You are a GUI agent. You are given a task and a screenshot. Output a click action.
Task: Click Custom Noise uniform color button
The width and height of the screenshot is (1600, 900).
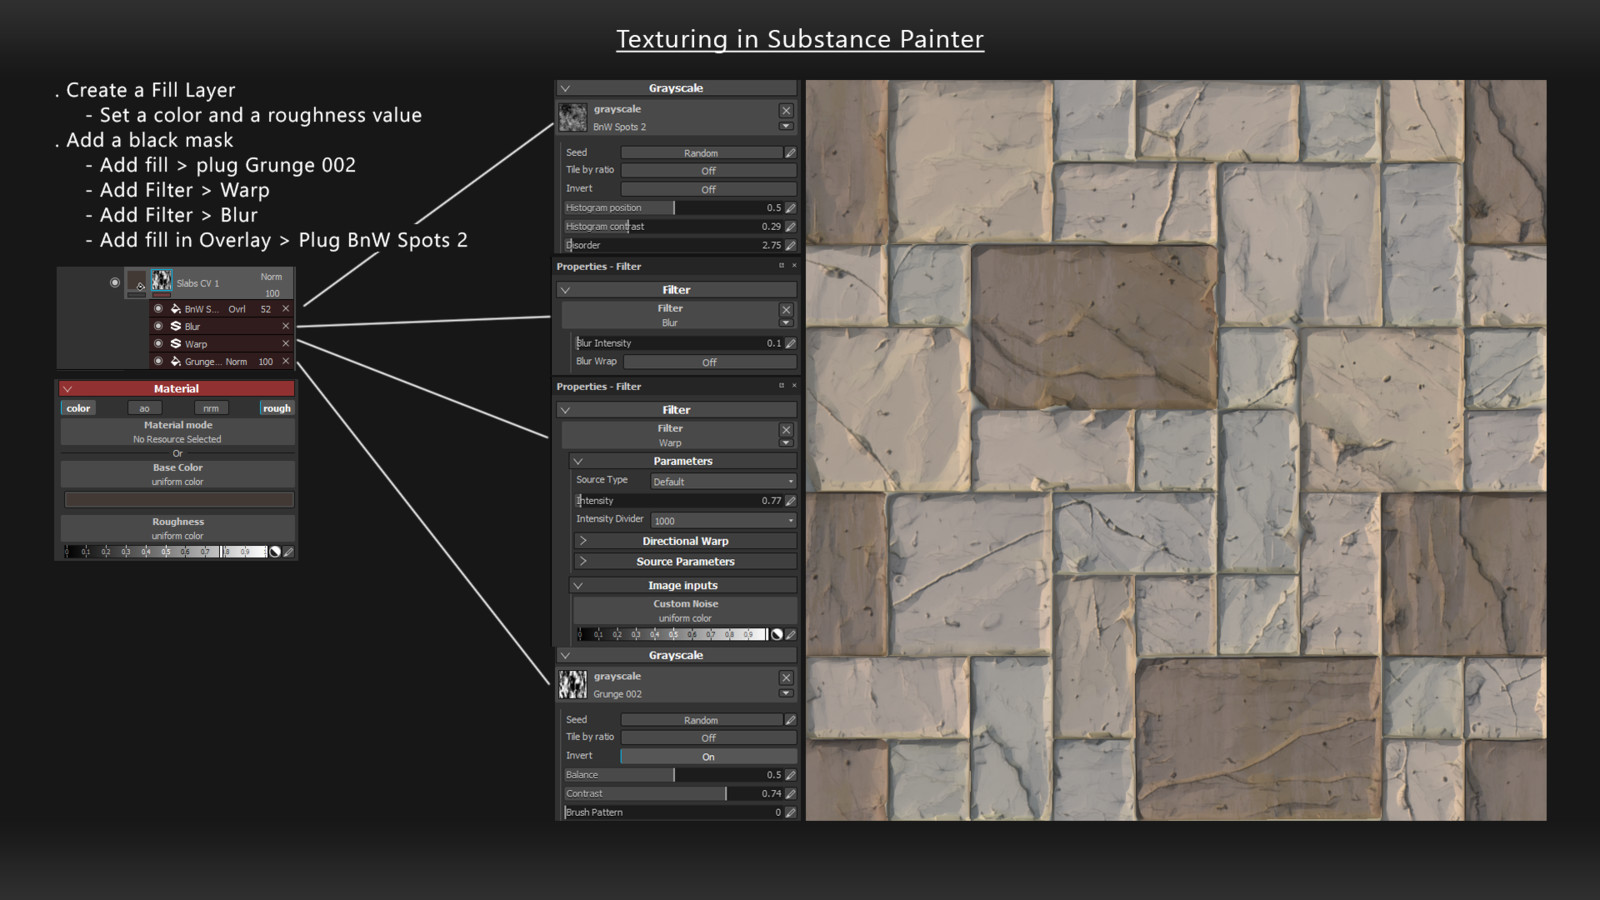tap(685, 611)
